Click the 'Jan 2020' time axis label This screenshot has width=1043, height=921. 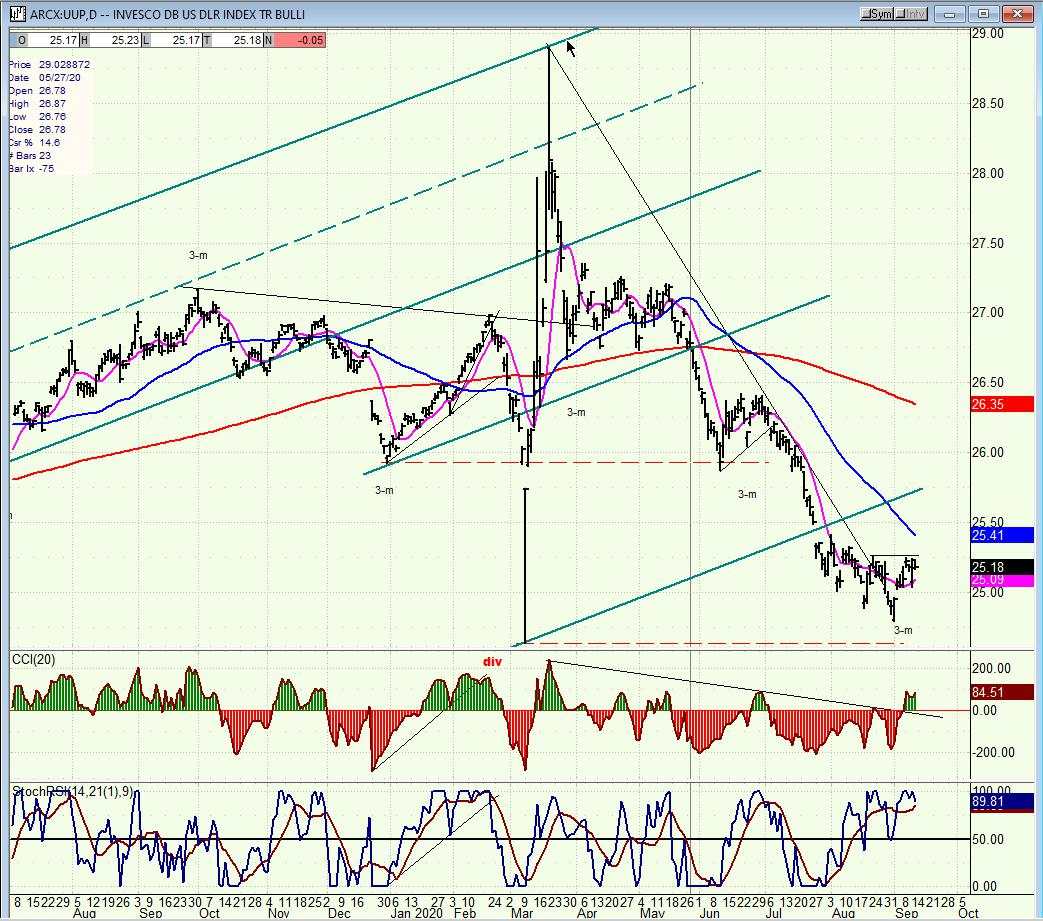click(416, 913)
